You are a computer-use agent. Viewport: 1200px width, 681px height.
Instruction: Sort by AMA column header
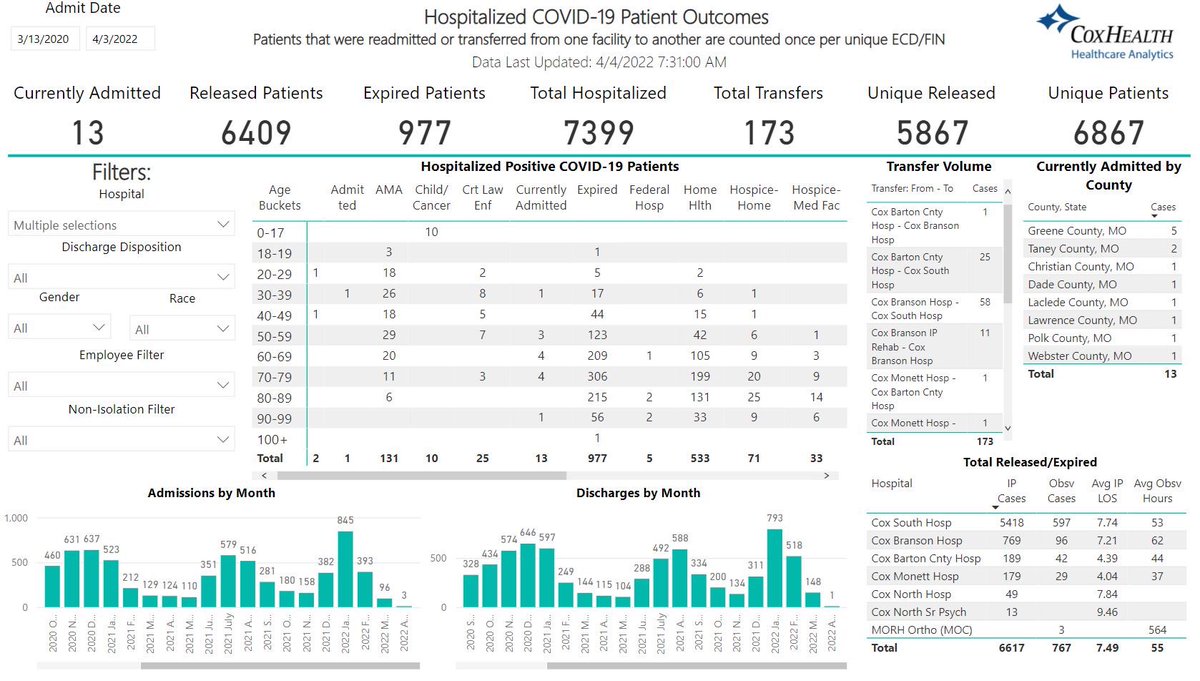click(388, 190)
